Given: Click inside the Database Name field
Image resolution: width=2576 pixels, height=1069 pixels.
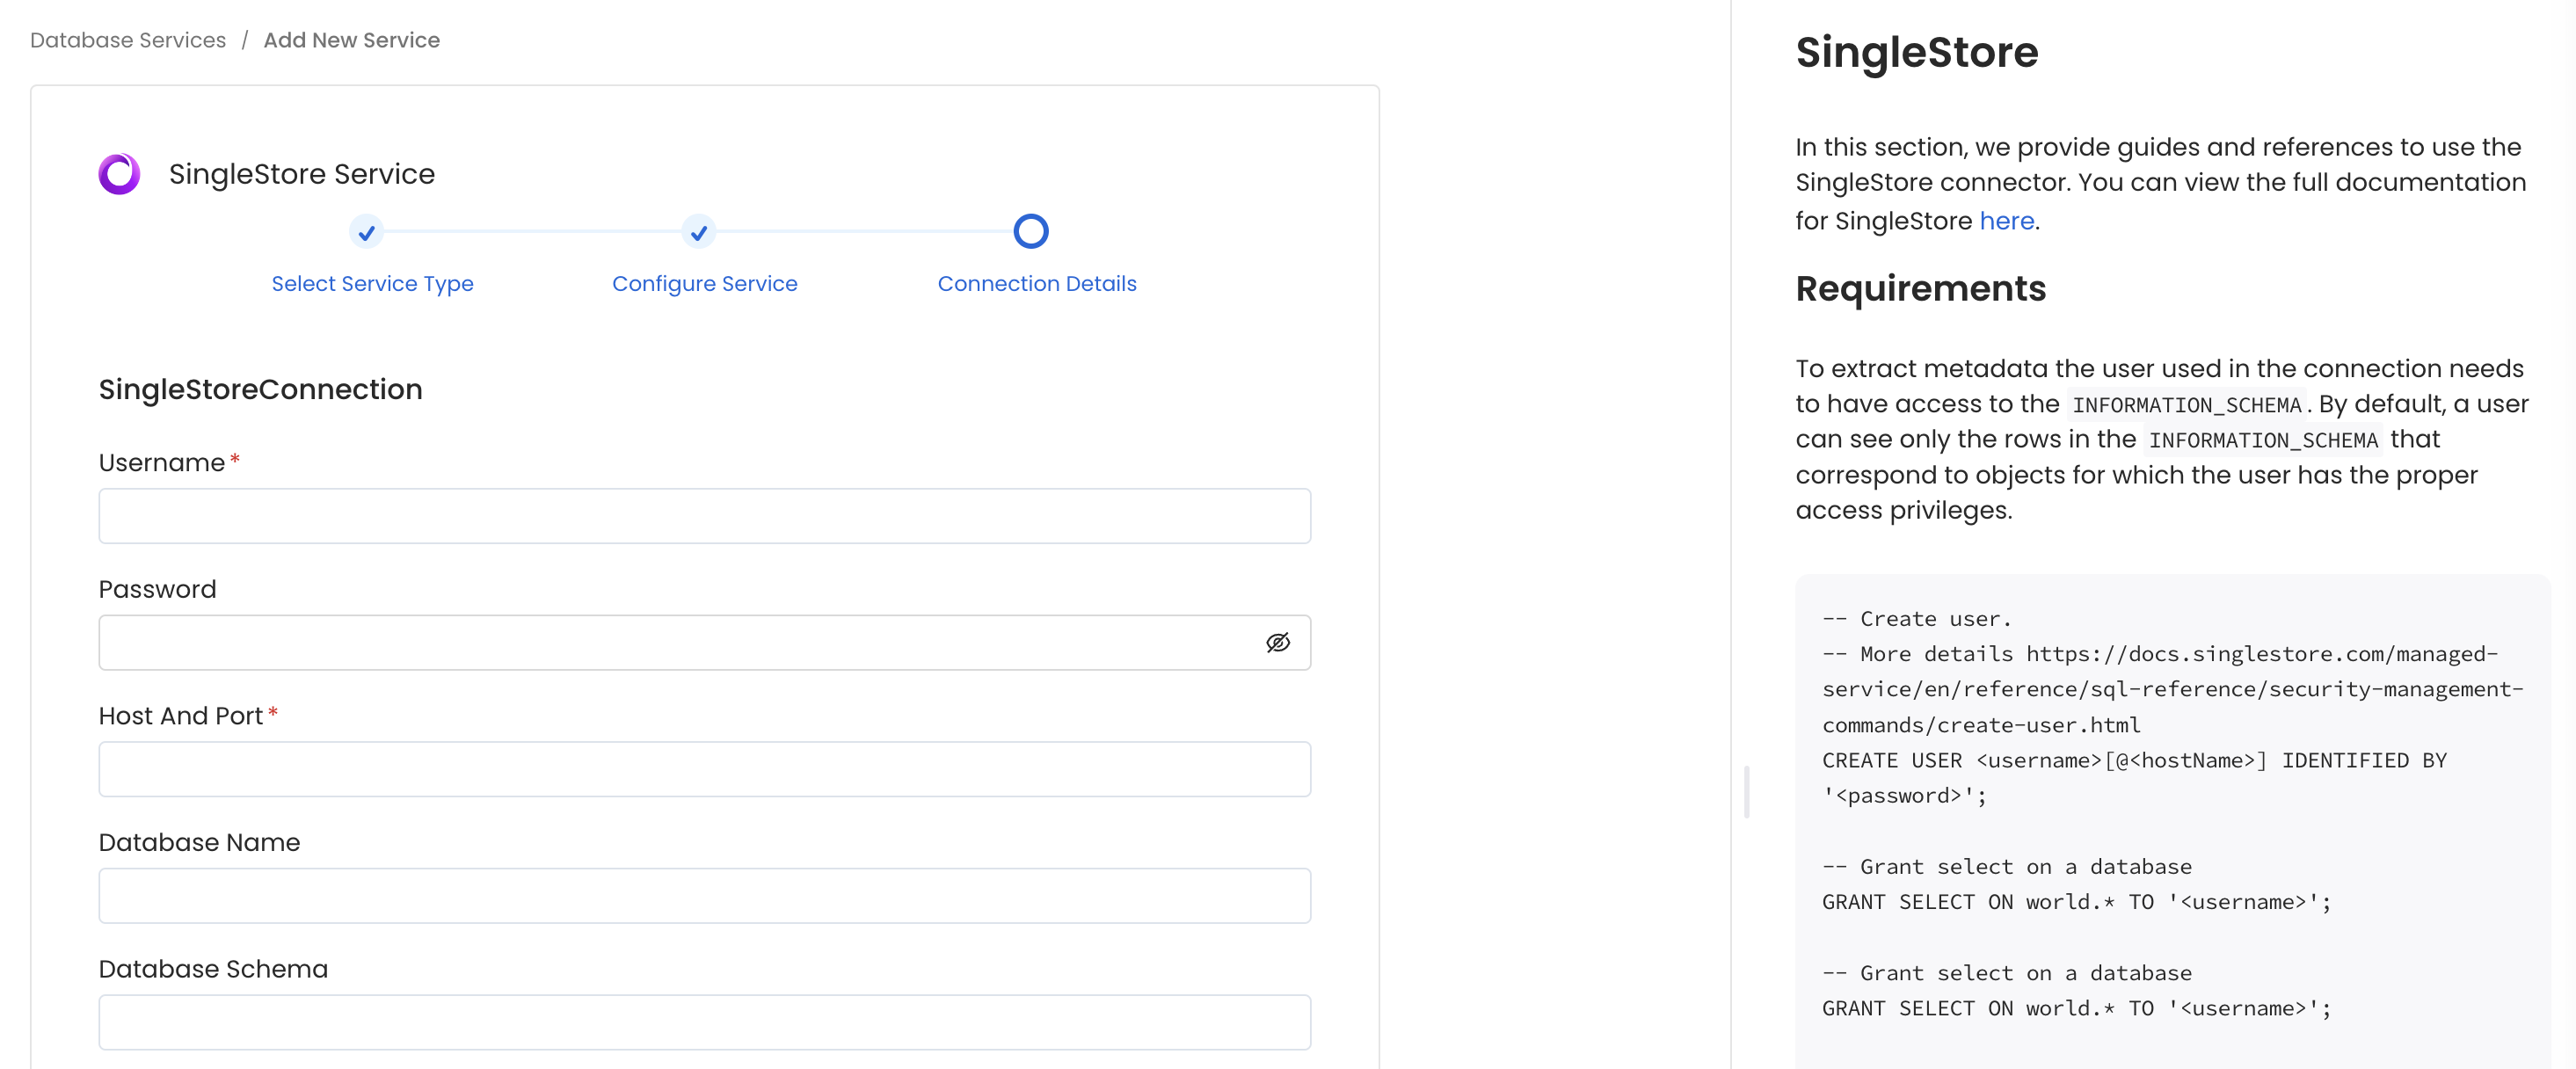Looking at the screenshot, I should 704,895.
